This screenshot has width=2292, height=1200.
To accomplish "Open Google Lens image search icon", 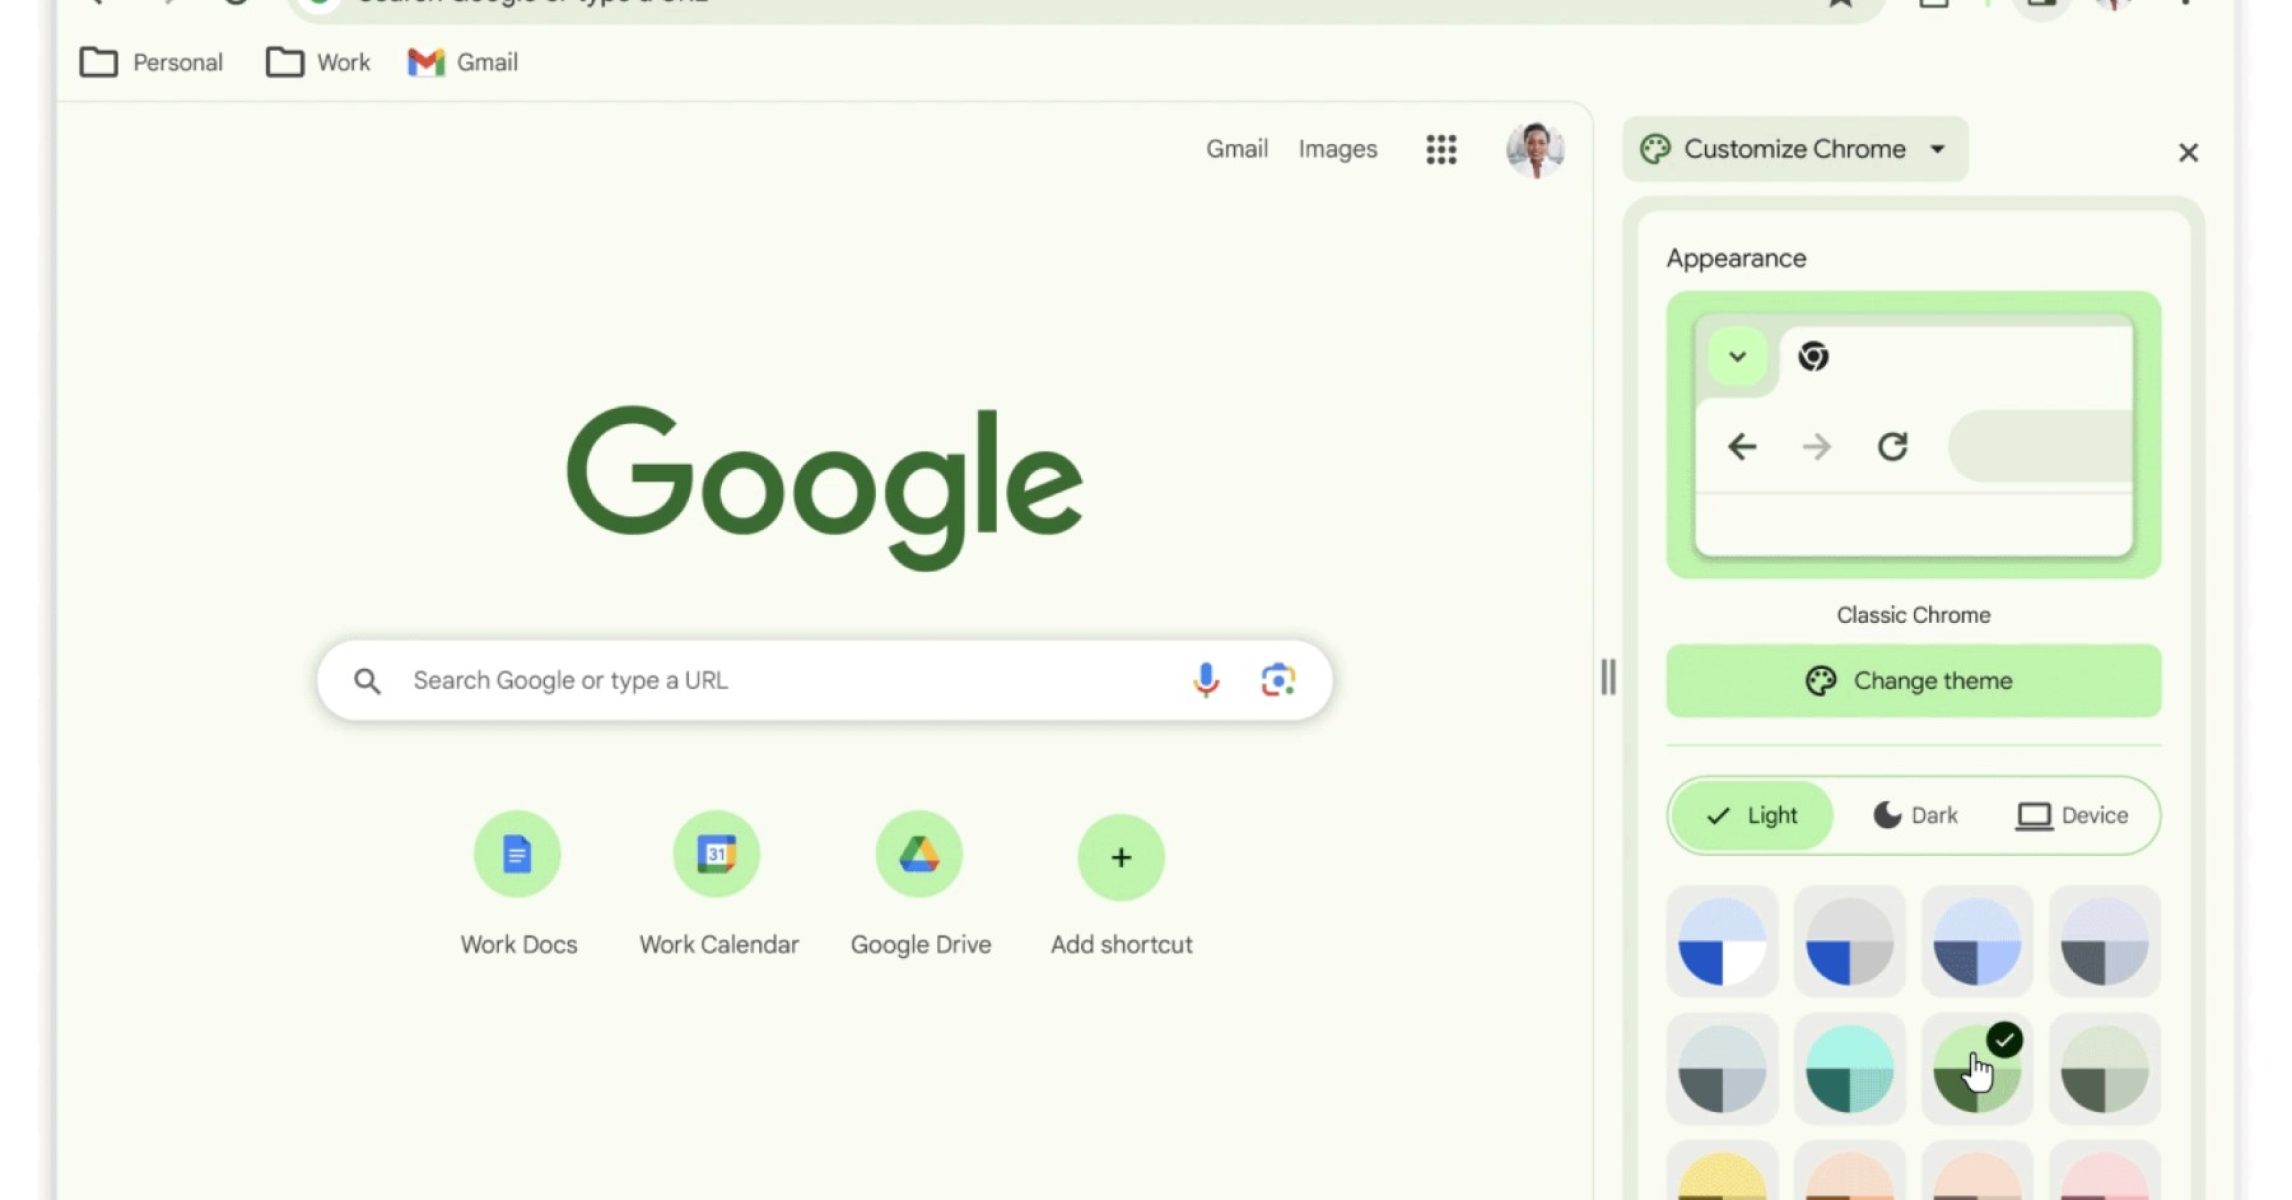I will (x=1277, y=680).
